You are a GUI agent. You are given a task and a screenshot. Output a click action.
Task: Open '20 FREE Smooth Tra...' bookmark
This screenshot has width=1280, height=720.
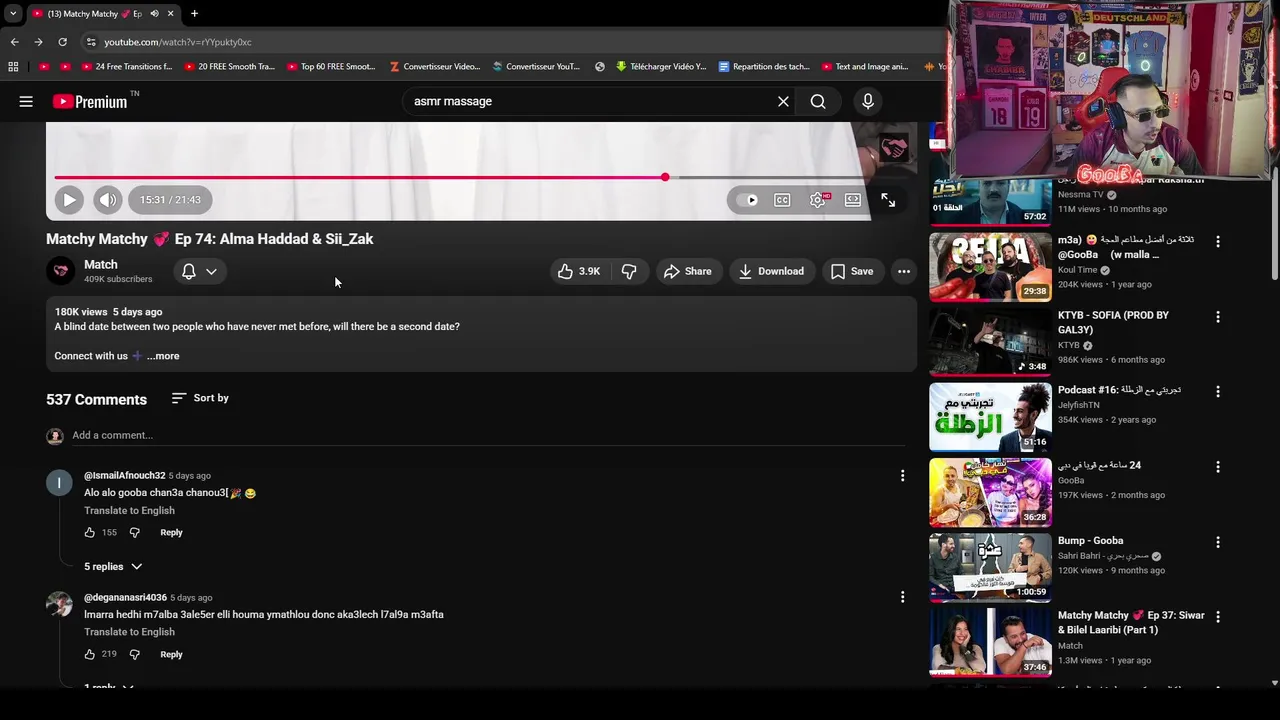(228, 67)
